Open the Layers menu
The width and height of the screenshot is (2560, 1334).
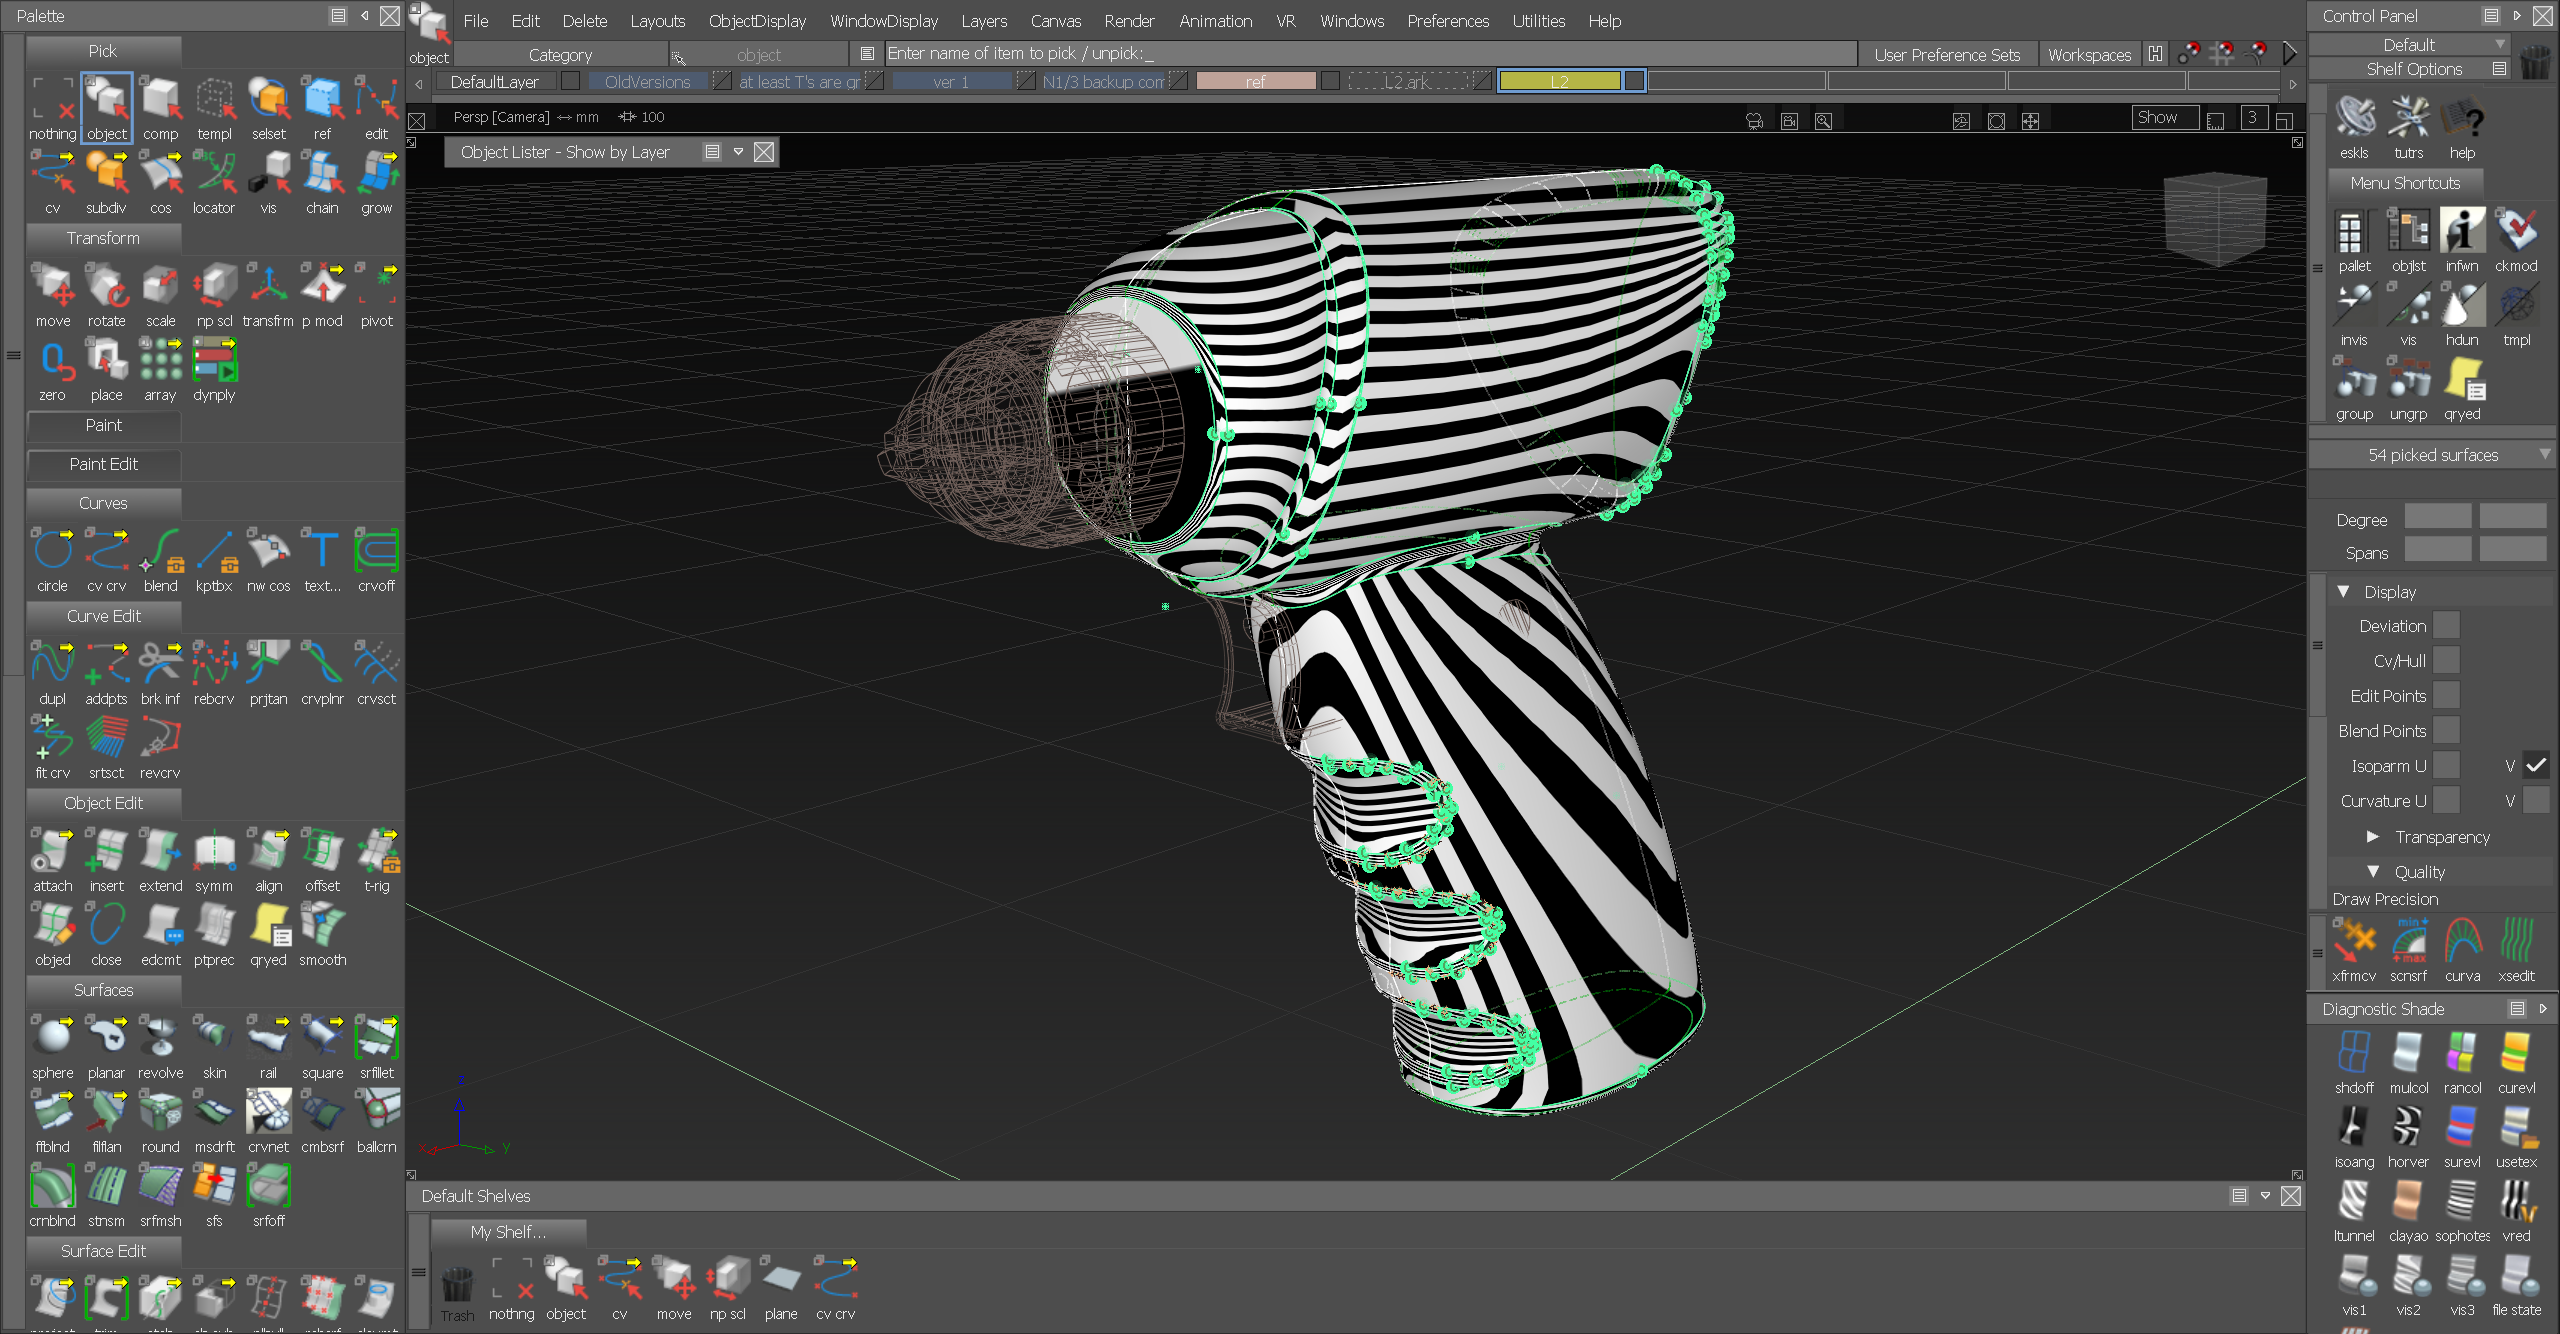tap(984, 20)
